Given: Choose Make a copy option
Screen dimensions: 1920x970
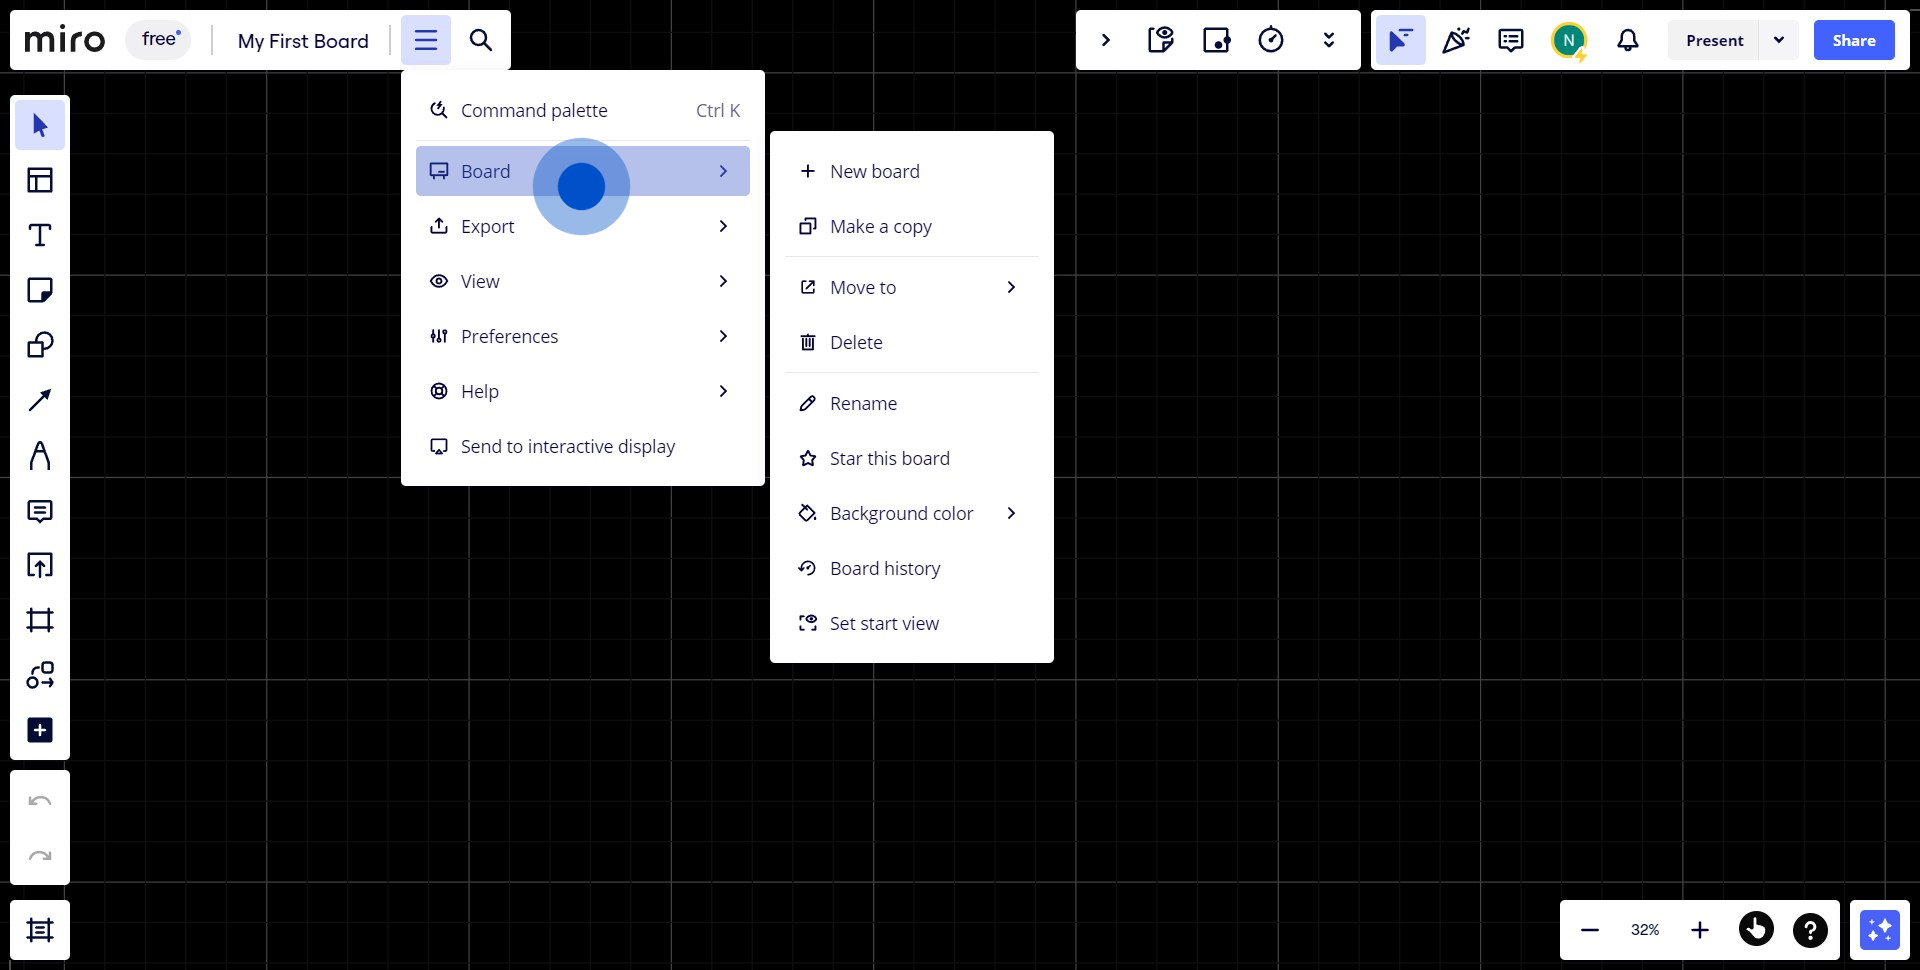Looking at the screenshot, I should (x=880, y=227).
